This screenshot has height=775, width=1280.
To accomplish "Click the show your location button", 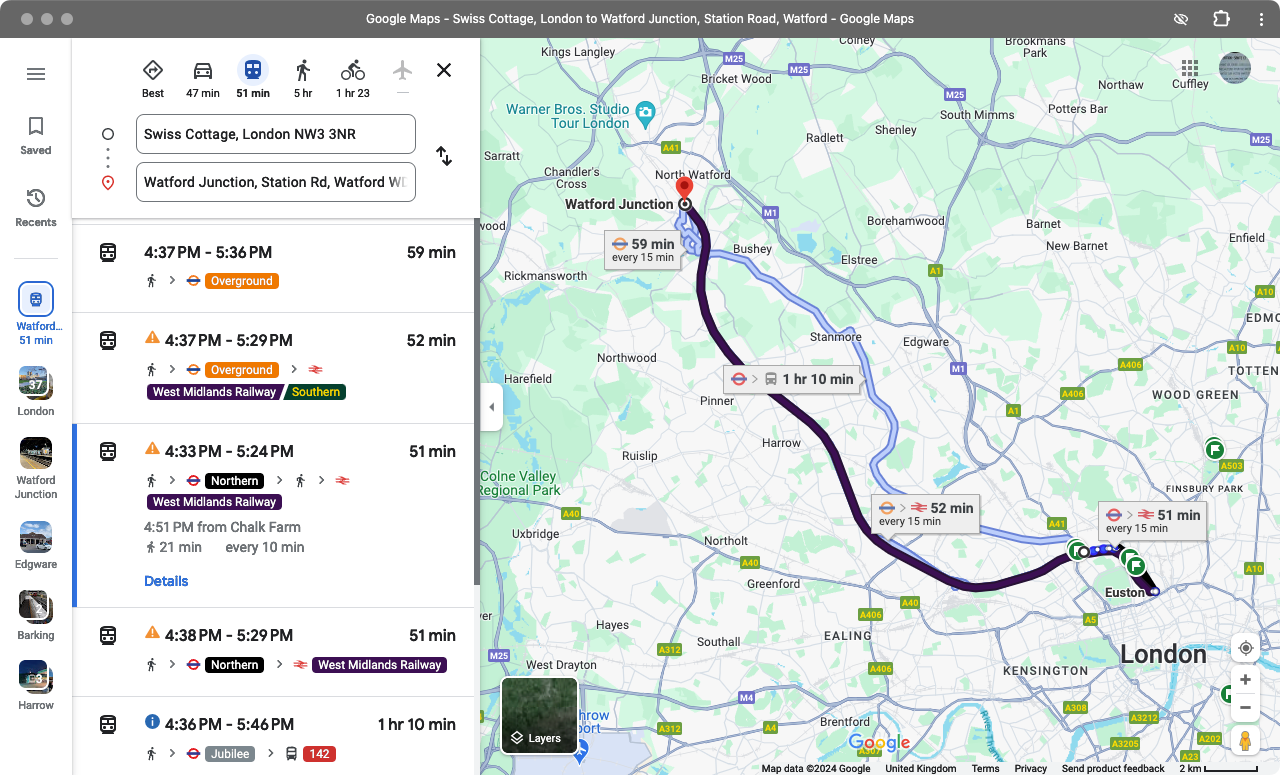I will tap(1245, 647).
